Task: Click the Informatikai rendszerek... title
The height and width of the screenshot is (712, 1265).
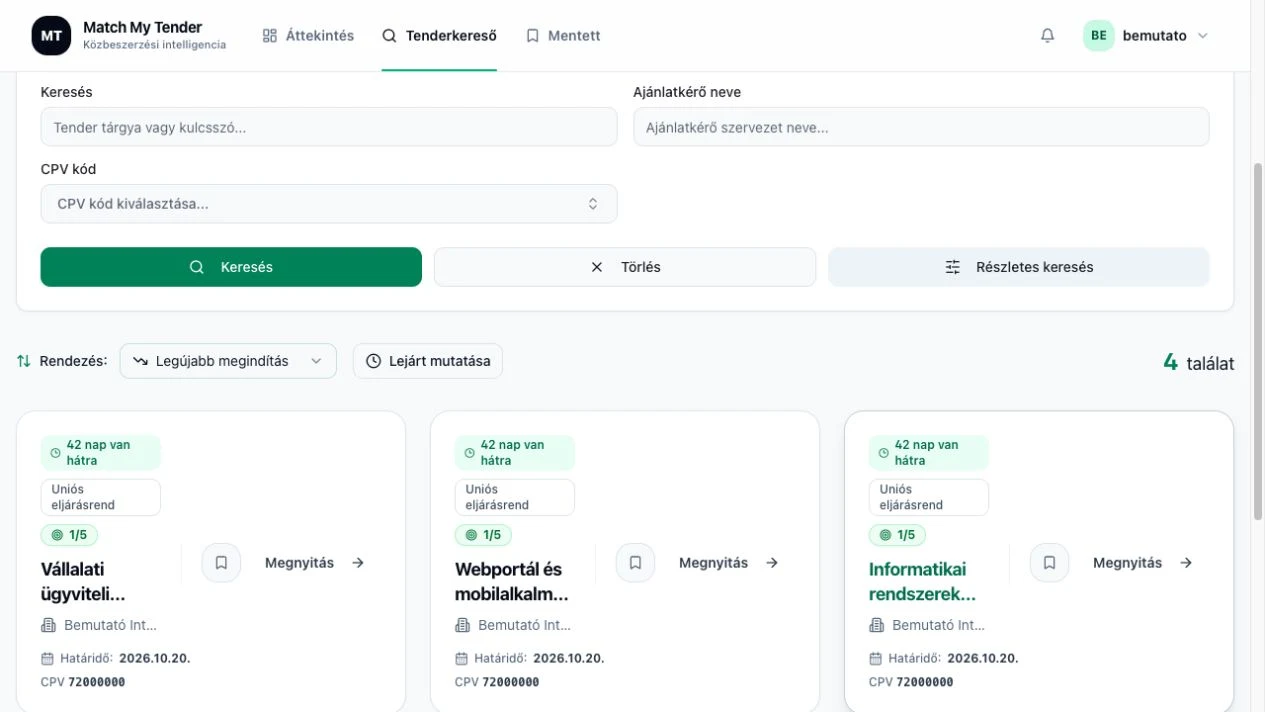Action: tap(922, 582)
